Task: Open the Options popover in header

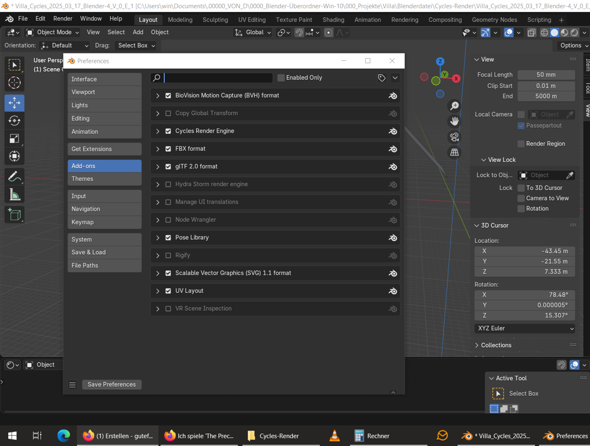Action: (573, 46)
